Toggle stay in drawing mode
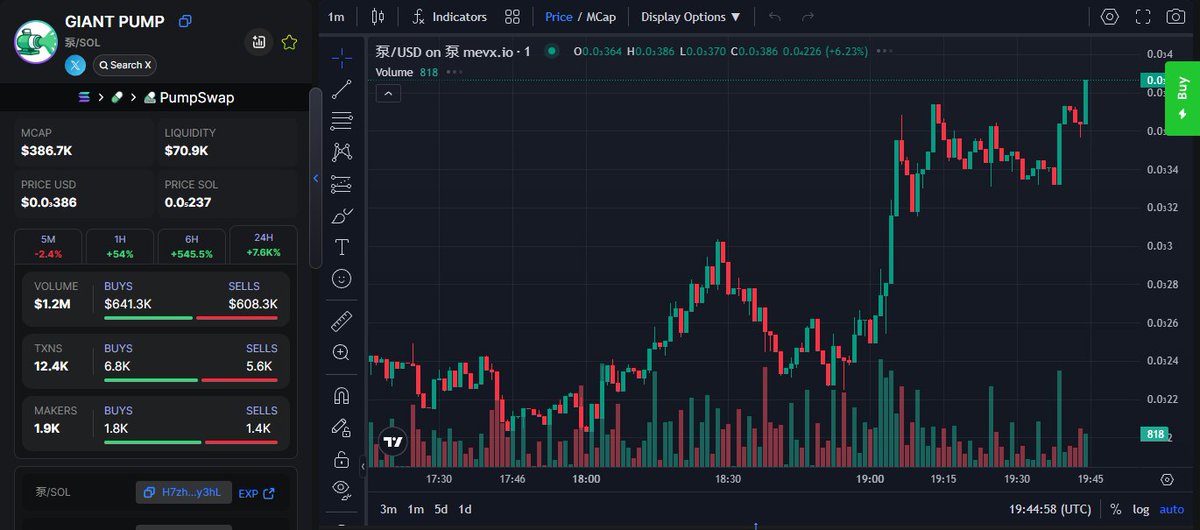This screenshot has height=530, width=1200. click(342, 428)
